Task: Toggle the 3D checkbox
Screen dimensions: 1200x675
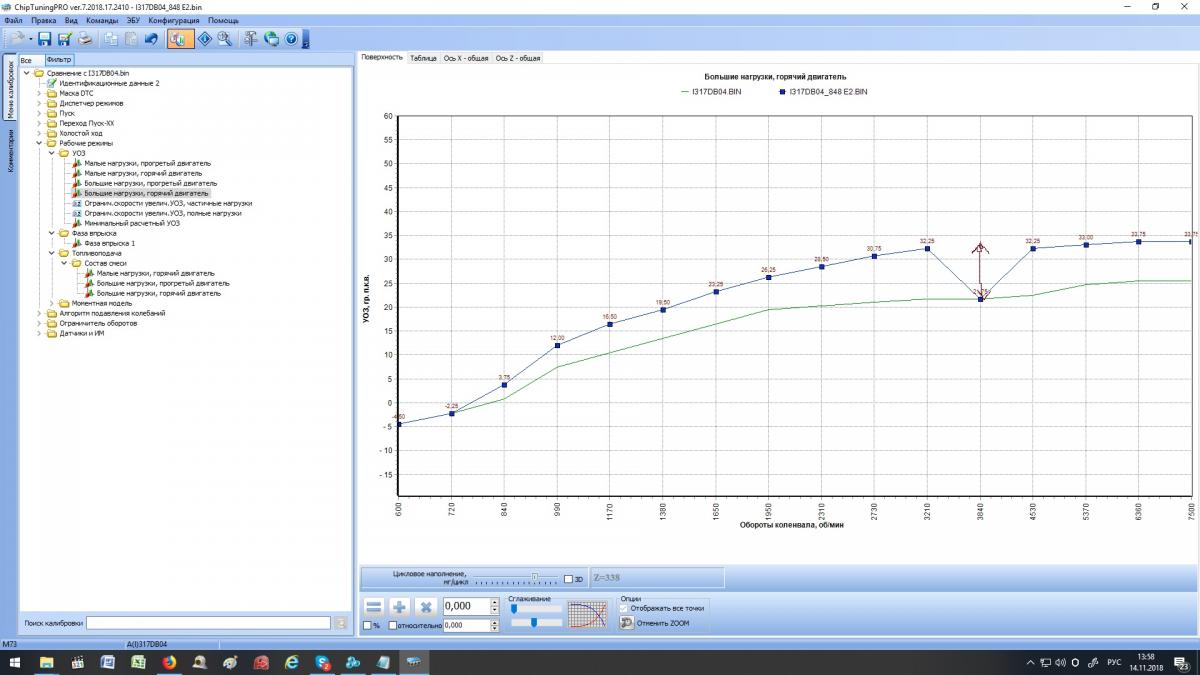Action: coord(568,579)
